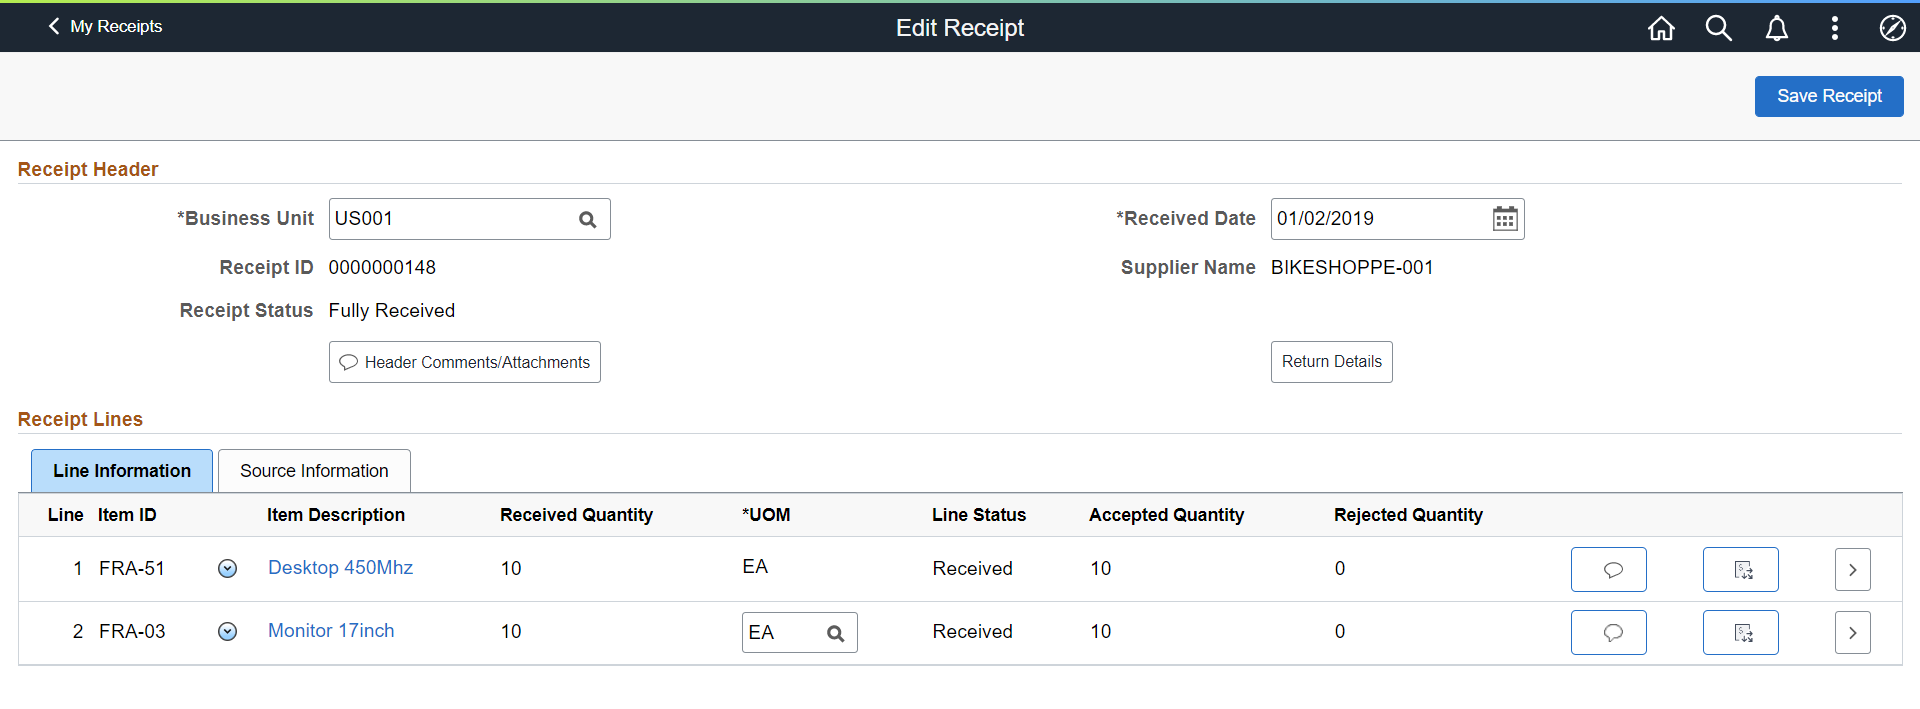Open the Actions three-dot menu icon
1920x709 pixels.
(1835, 28)
